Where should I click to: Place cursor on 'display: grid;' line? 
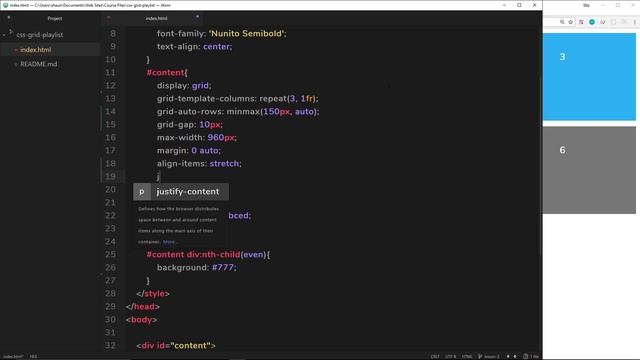184,86
